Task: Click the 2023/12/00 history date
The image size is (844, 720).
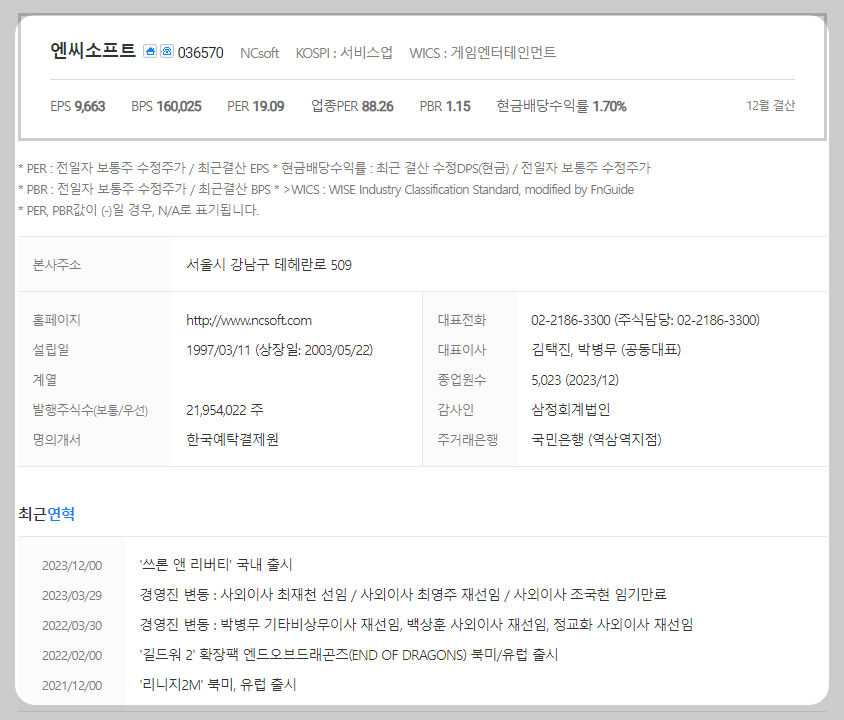Action: (x=72, y=566)
